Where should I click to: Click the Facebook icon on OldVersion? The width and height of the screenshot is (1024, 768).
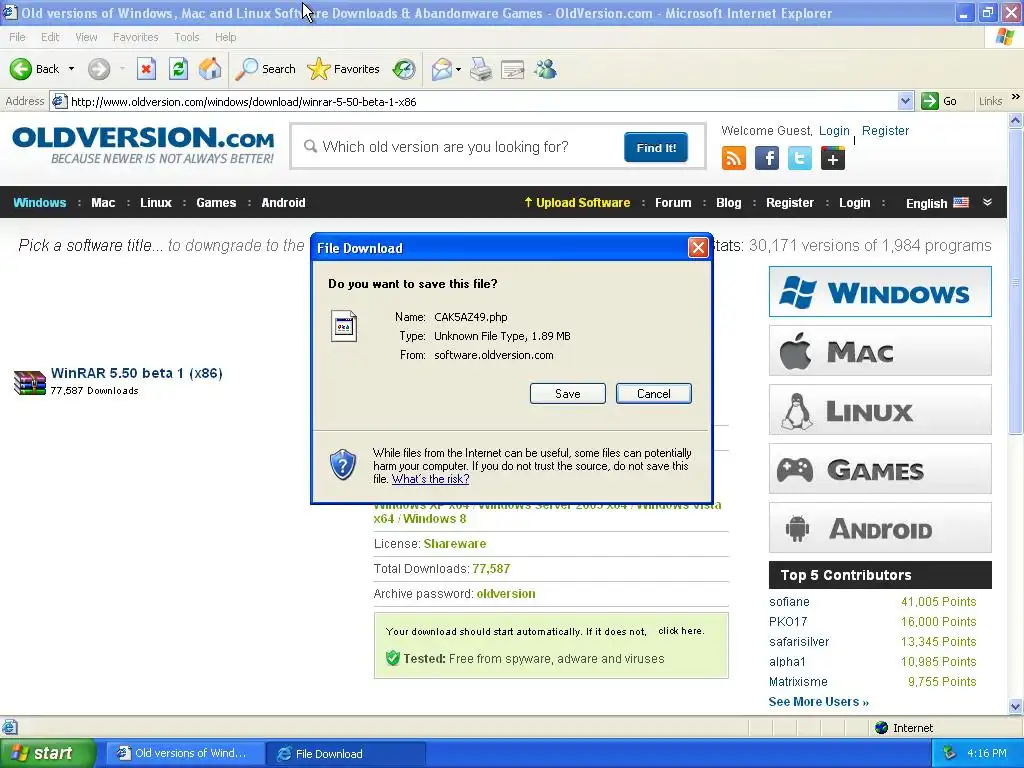click(767, 158)
